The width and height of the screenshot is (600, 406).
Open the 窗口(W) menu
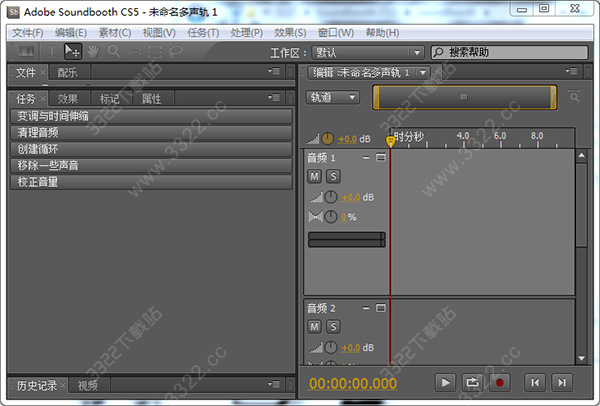click(x=336, y=33)
